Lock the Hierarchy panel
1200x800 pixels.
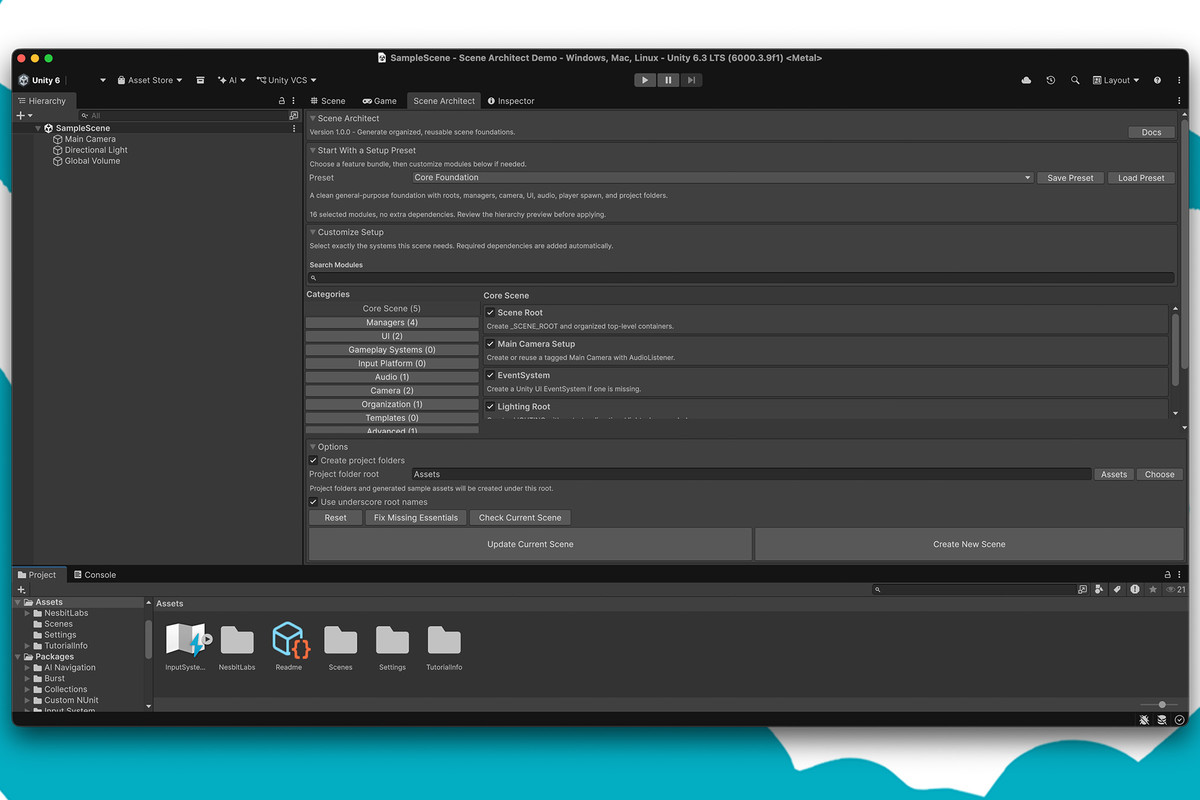coord(282,101)
